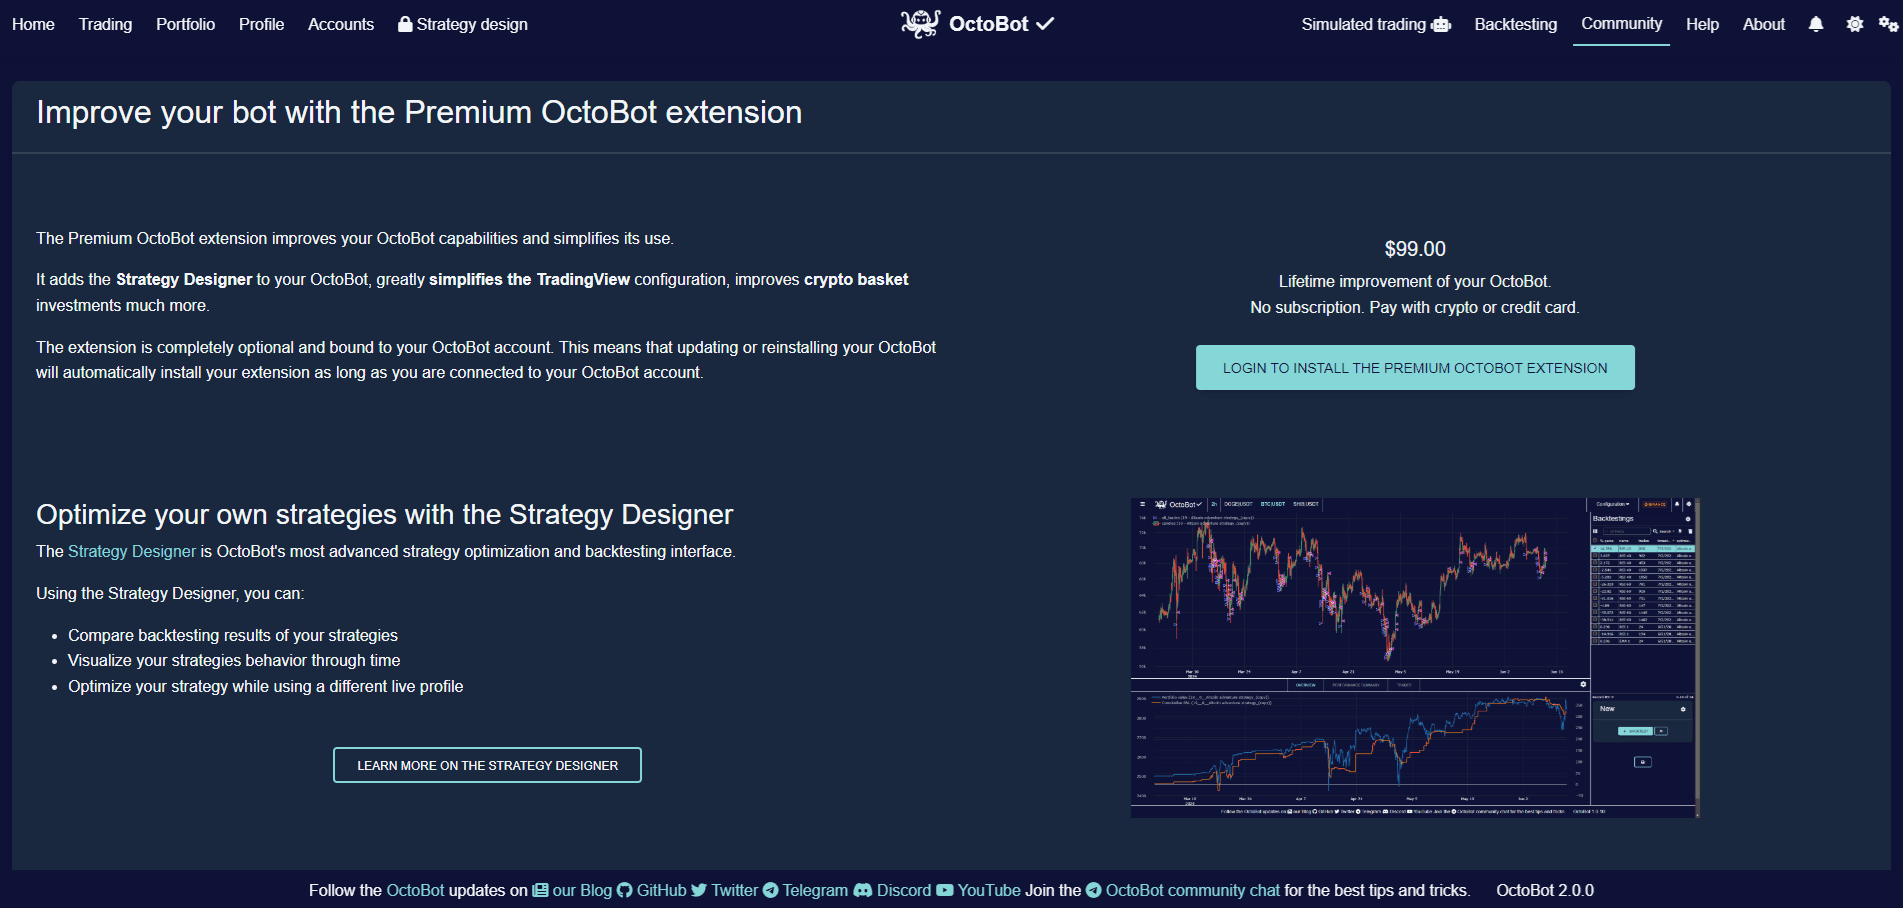Open the Profile page
1903x908 pixels.
pos(261,24)
